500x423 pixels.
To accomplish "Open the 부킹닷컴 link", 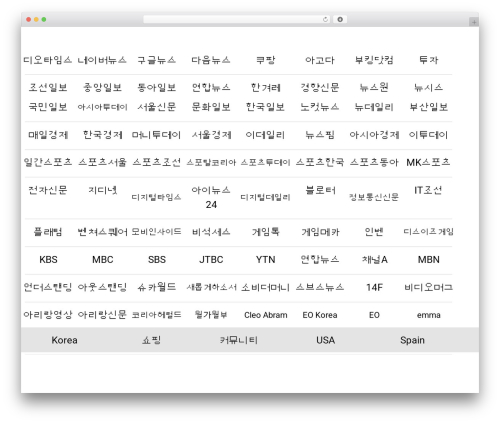I will (x=374, y=60).
